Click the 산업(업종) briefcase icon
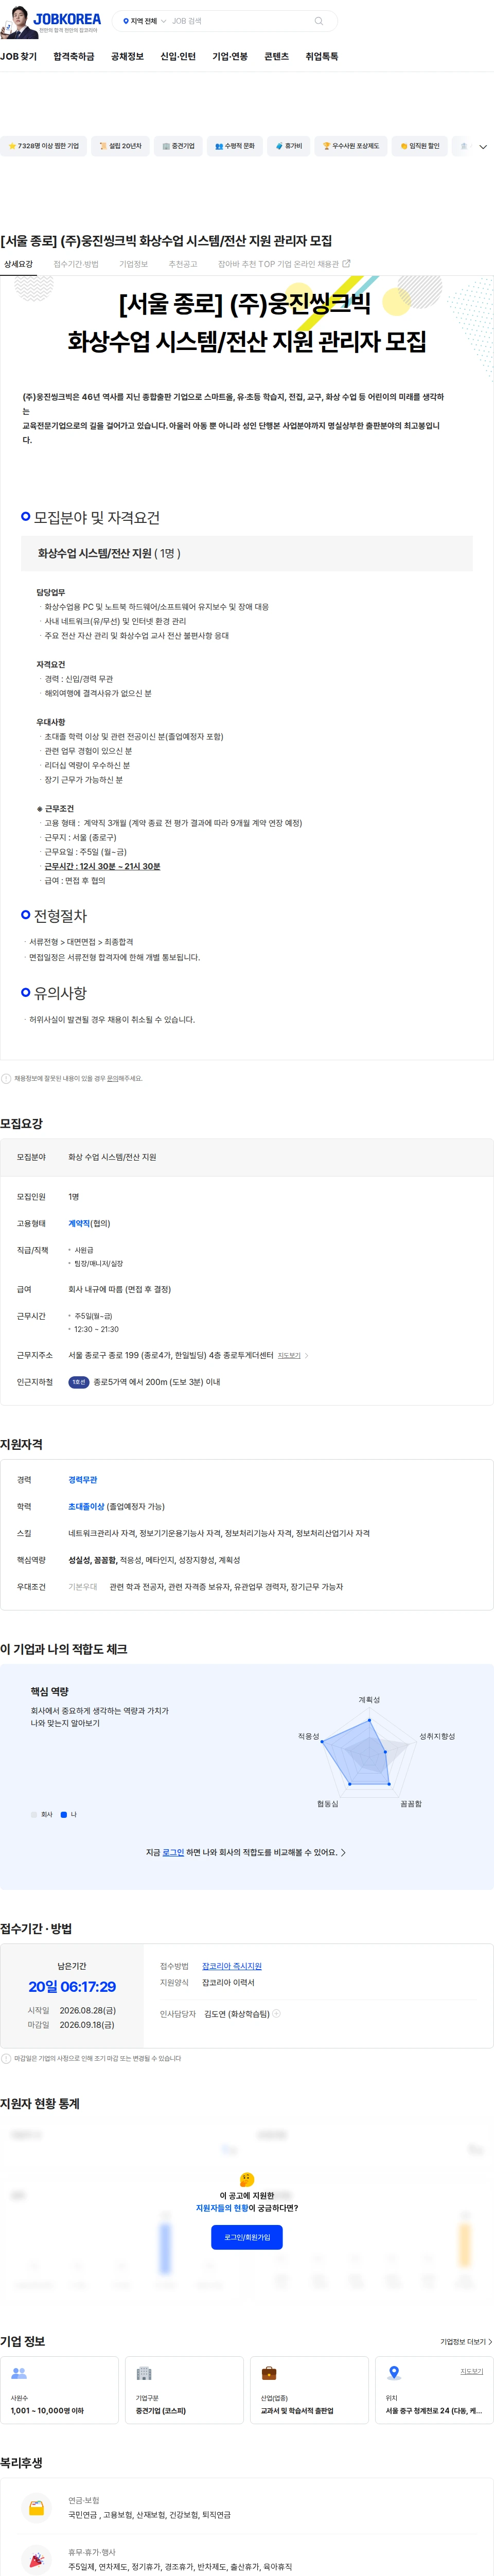The width and height of the screenshot is (494, 2576). (269, 2373)
